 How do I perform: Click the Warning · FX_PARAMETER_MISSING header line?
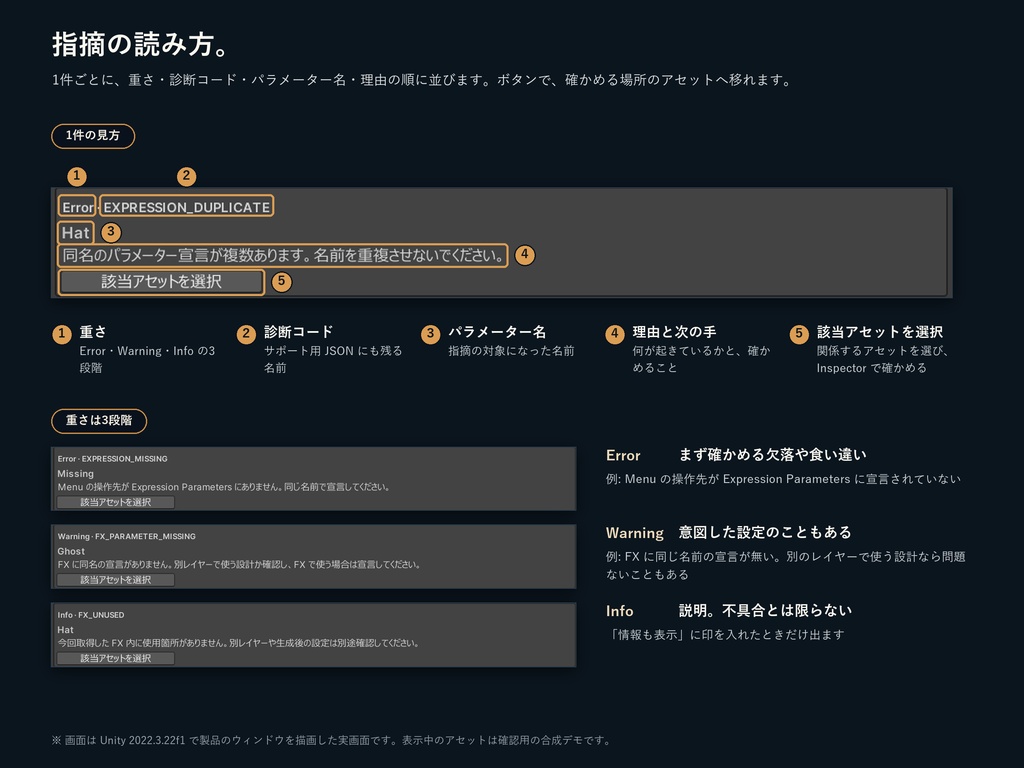[x=126, y=536]
